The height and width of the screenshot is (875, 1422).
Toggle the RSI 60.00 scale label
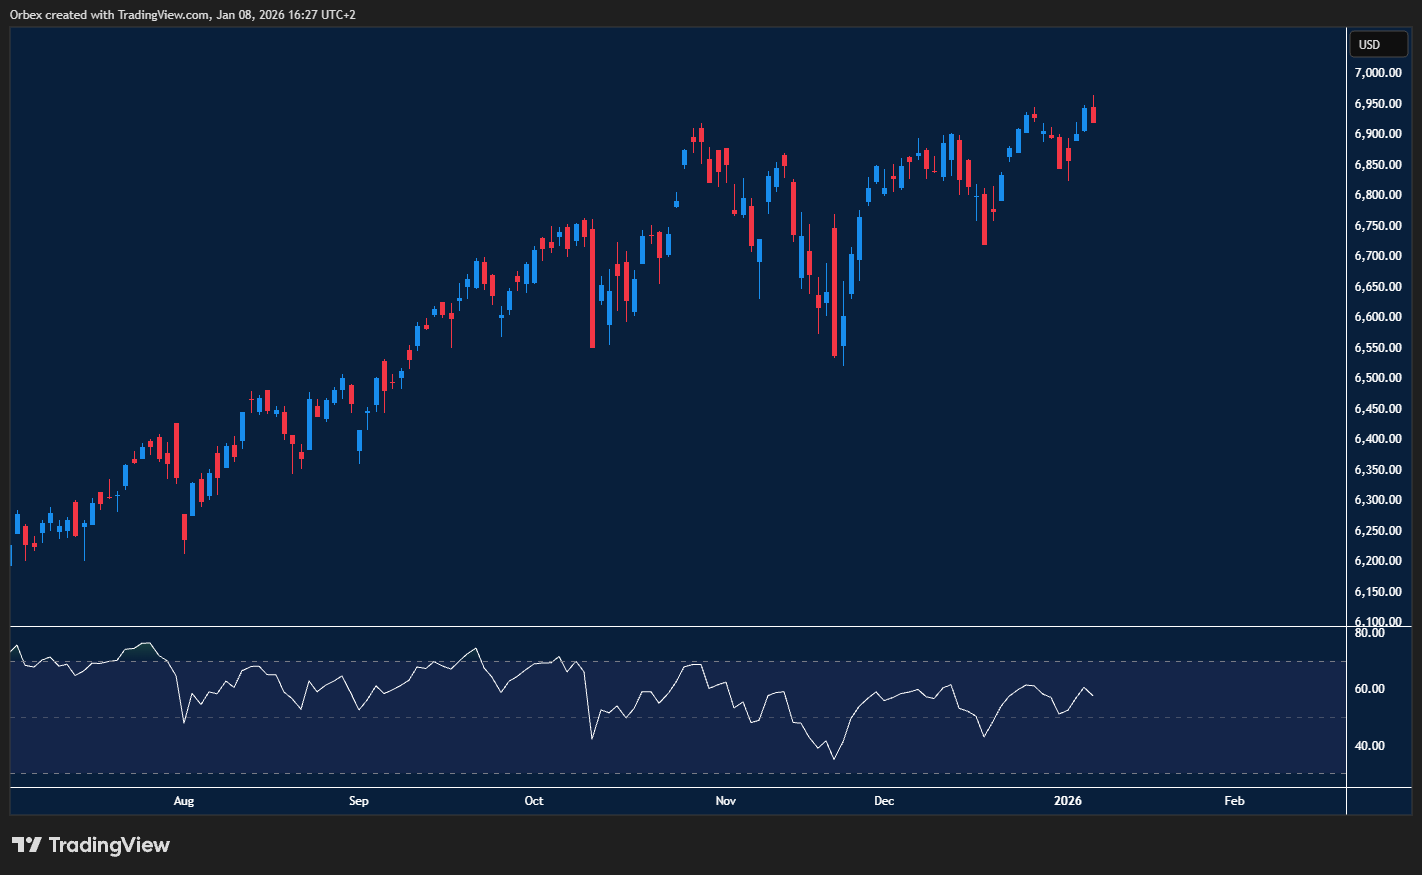pos(1371,687)
